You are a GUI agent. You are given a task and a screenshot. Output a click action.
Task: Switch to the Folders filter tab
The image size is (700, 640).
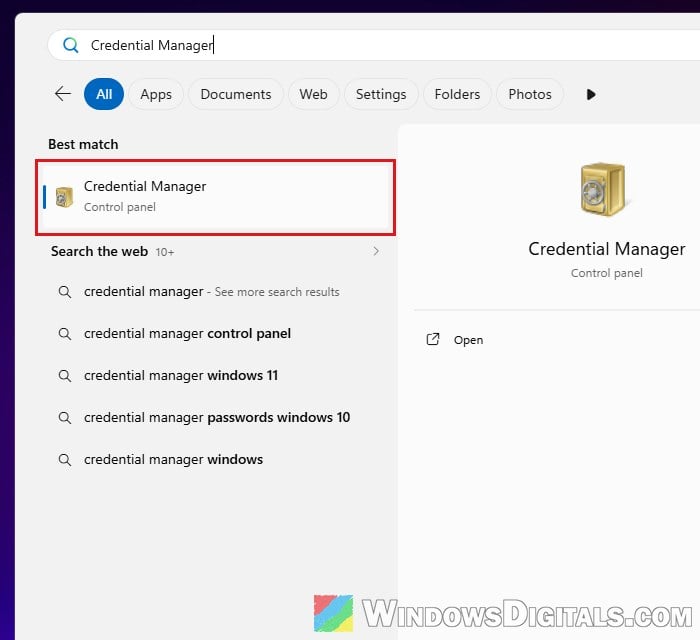pos(457,94)
